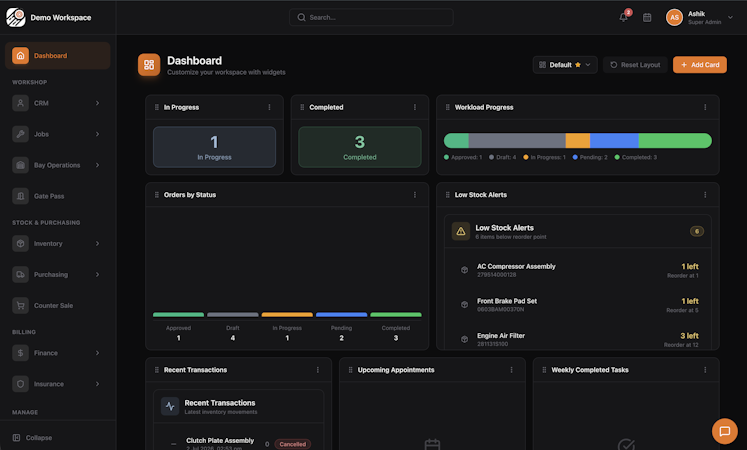Open Weekly Completed Tasks options menu

pyautogui.click(x=706, y=370)
